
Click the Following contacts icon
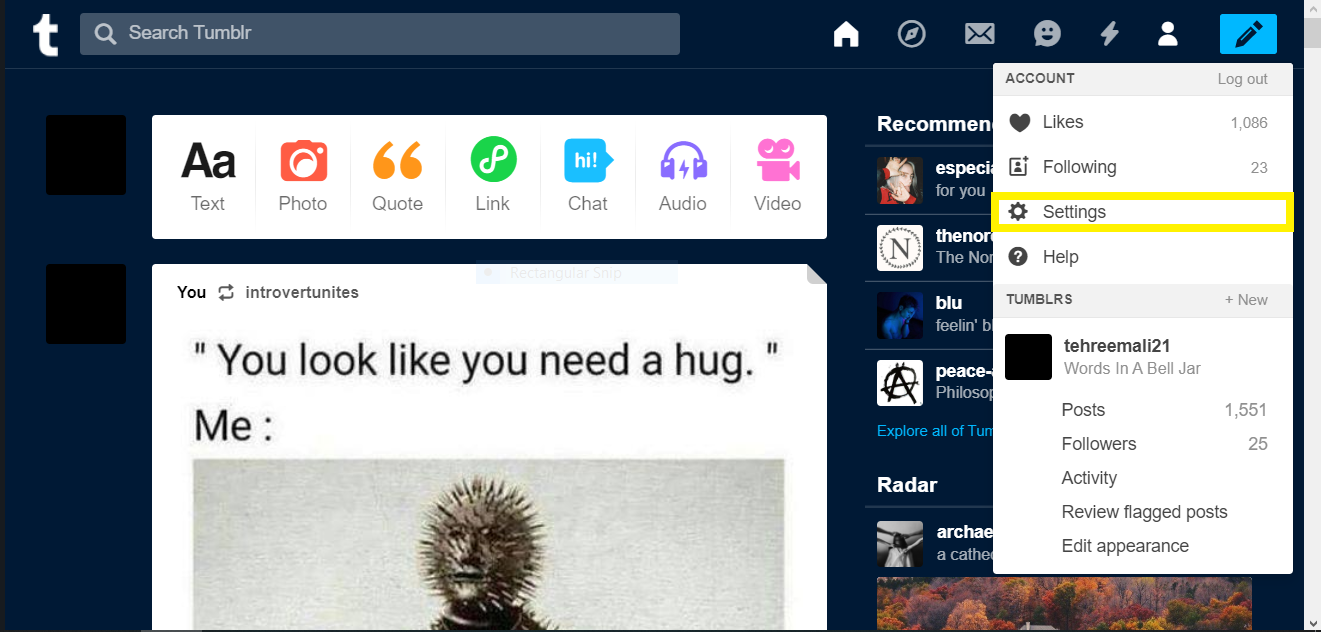1018,167
